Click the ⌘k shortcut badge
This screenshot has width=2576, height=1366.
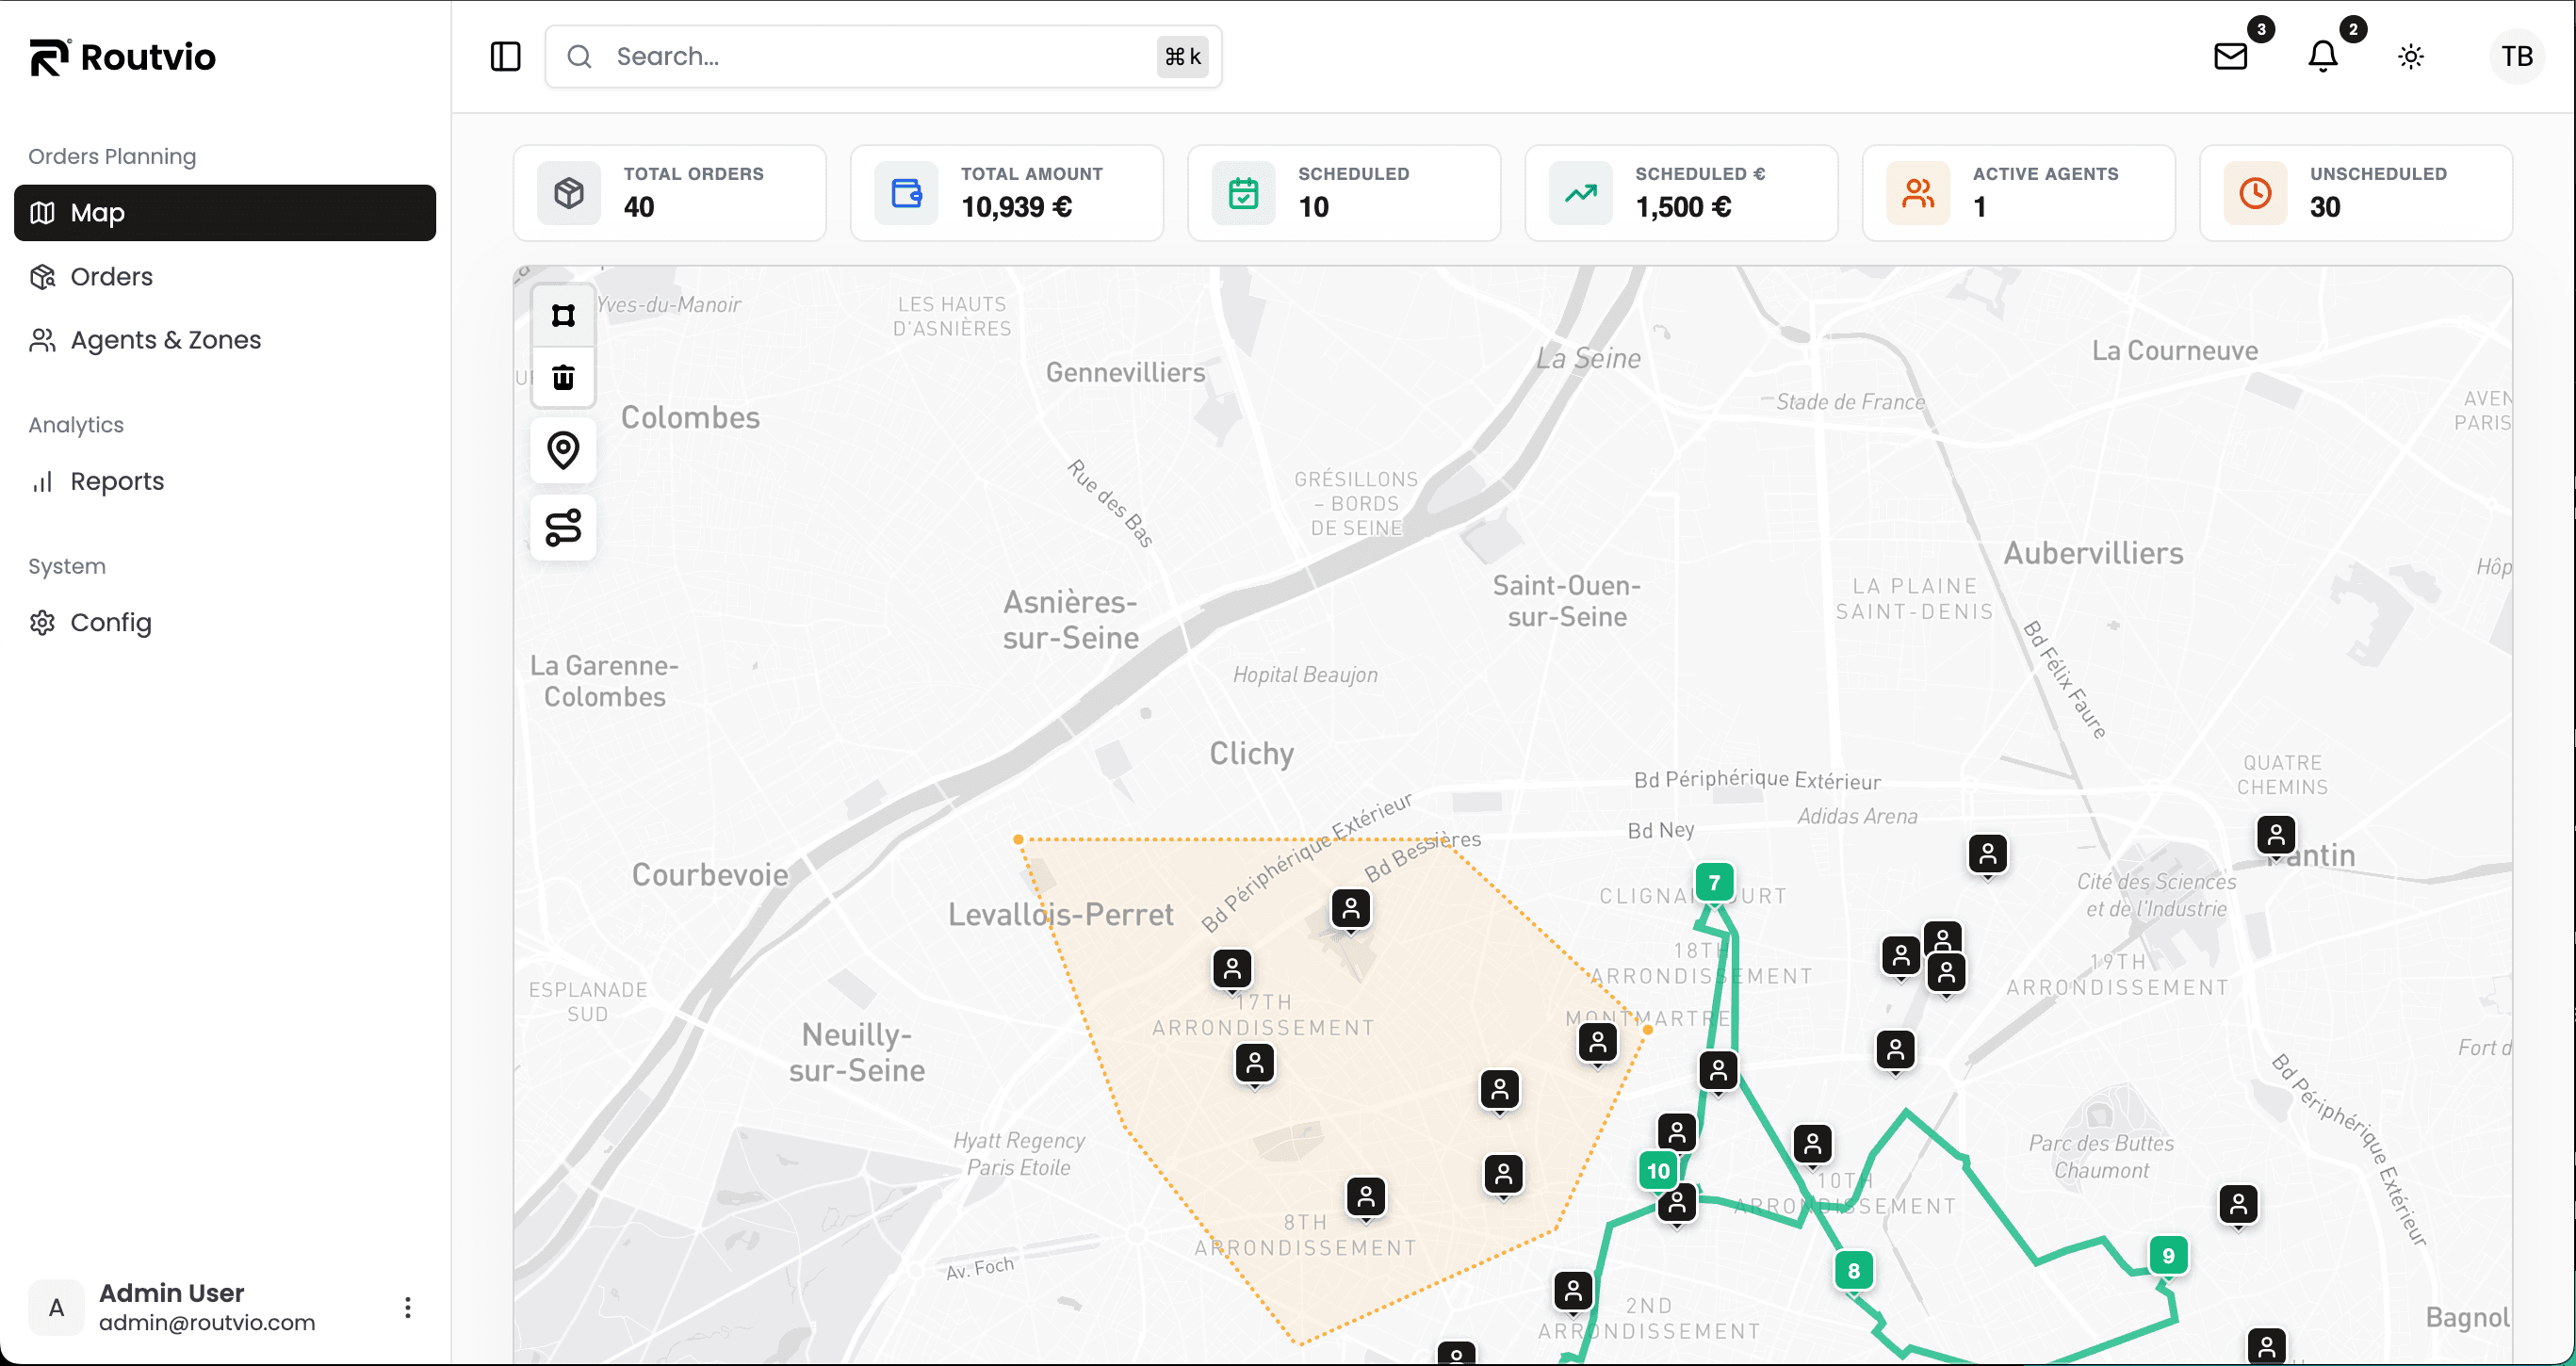(1182, 56)
